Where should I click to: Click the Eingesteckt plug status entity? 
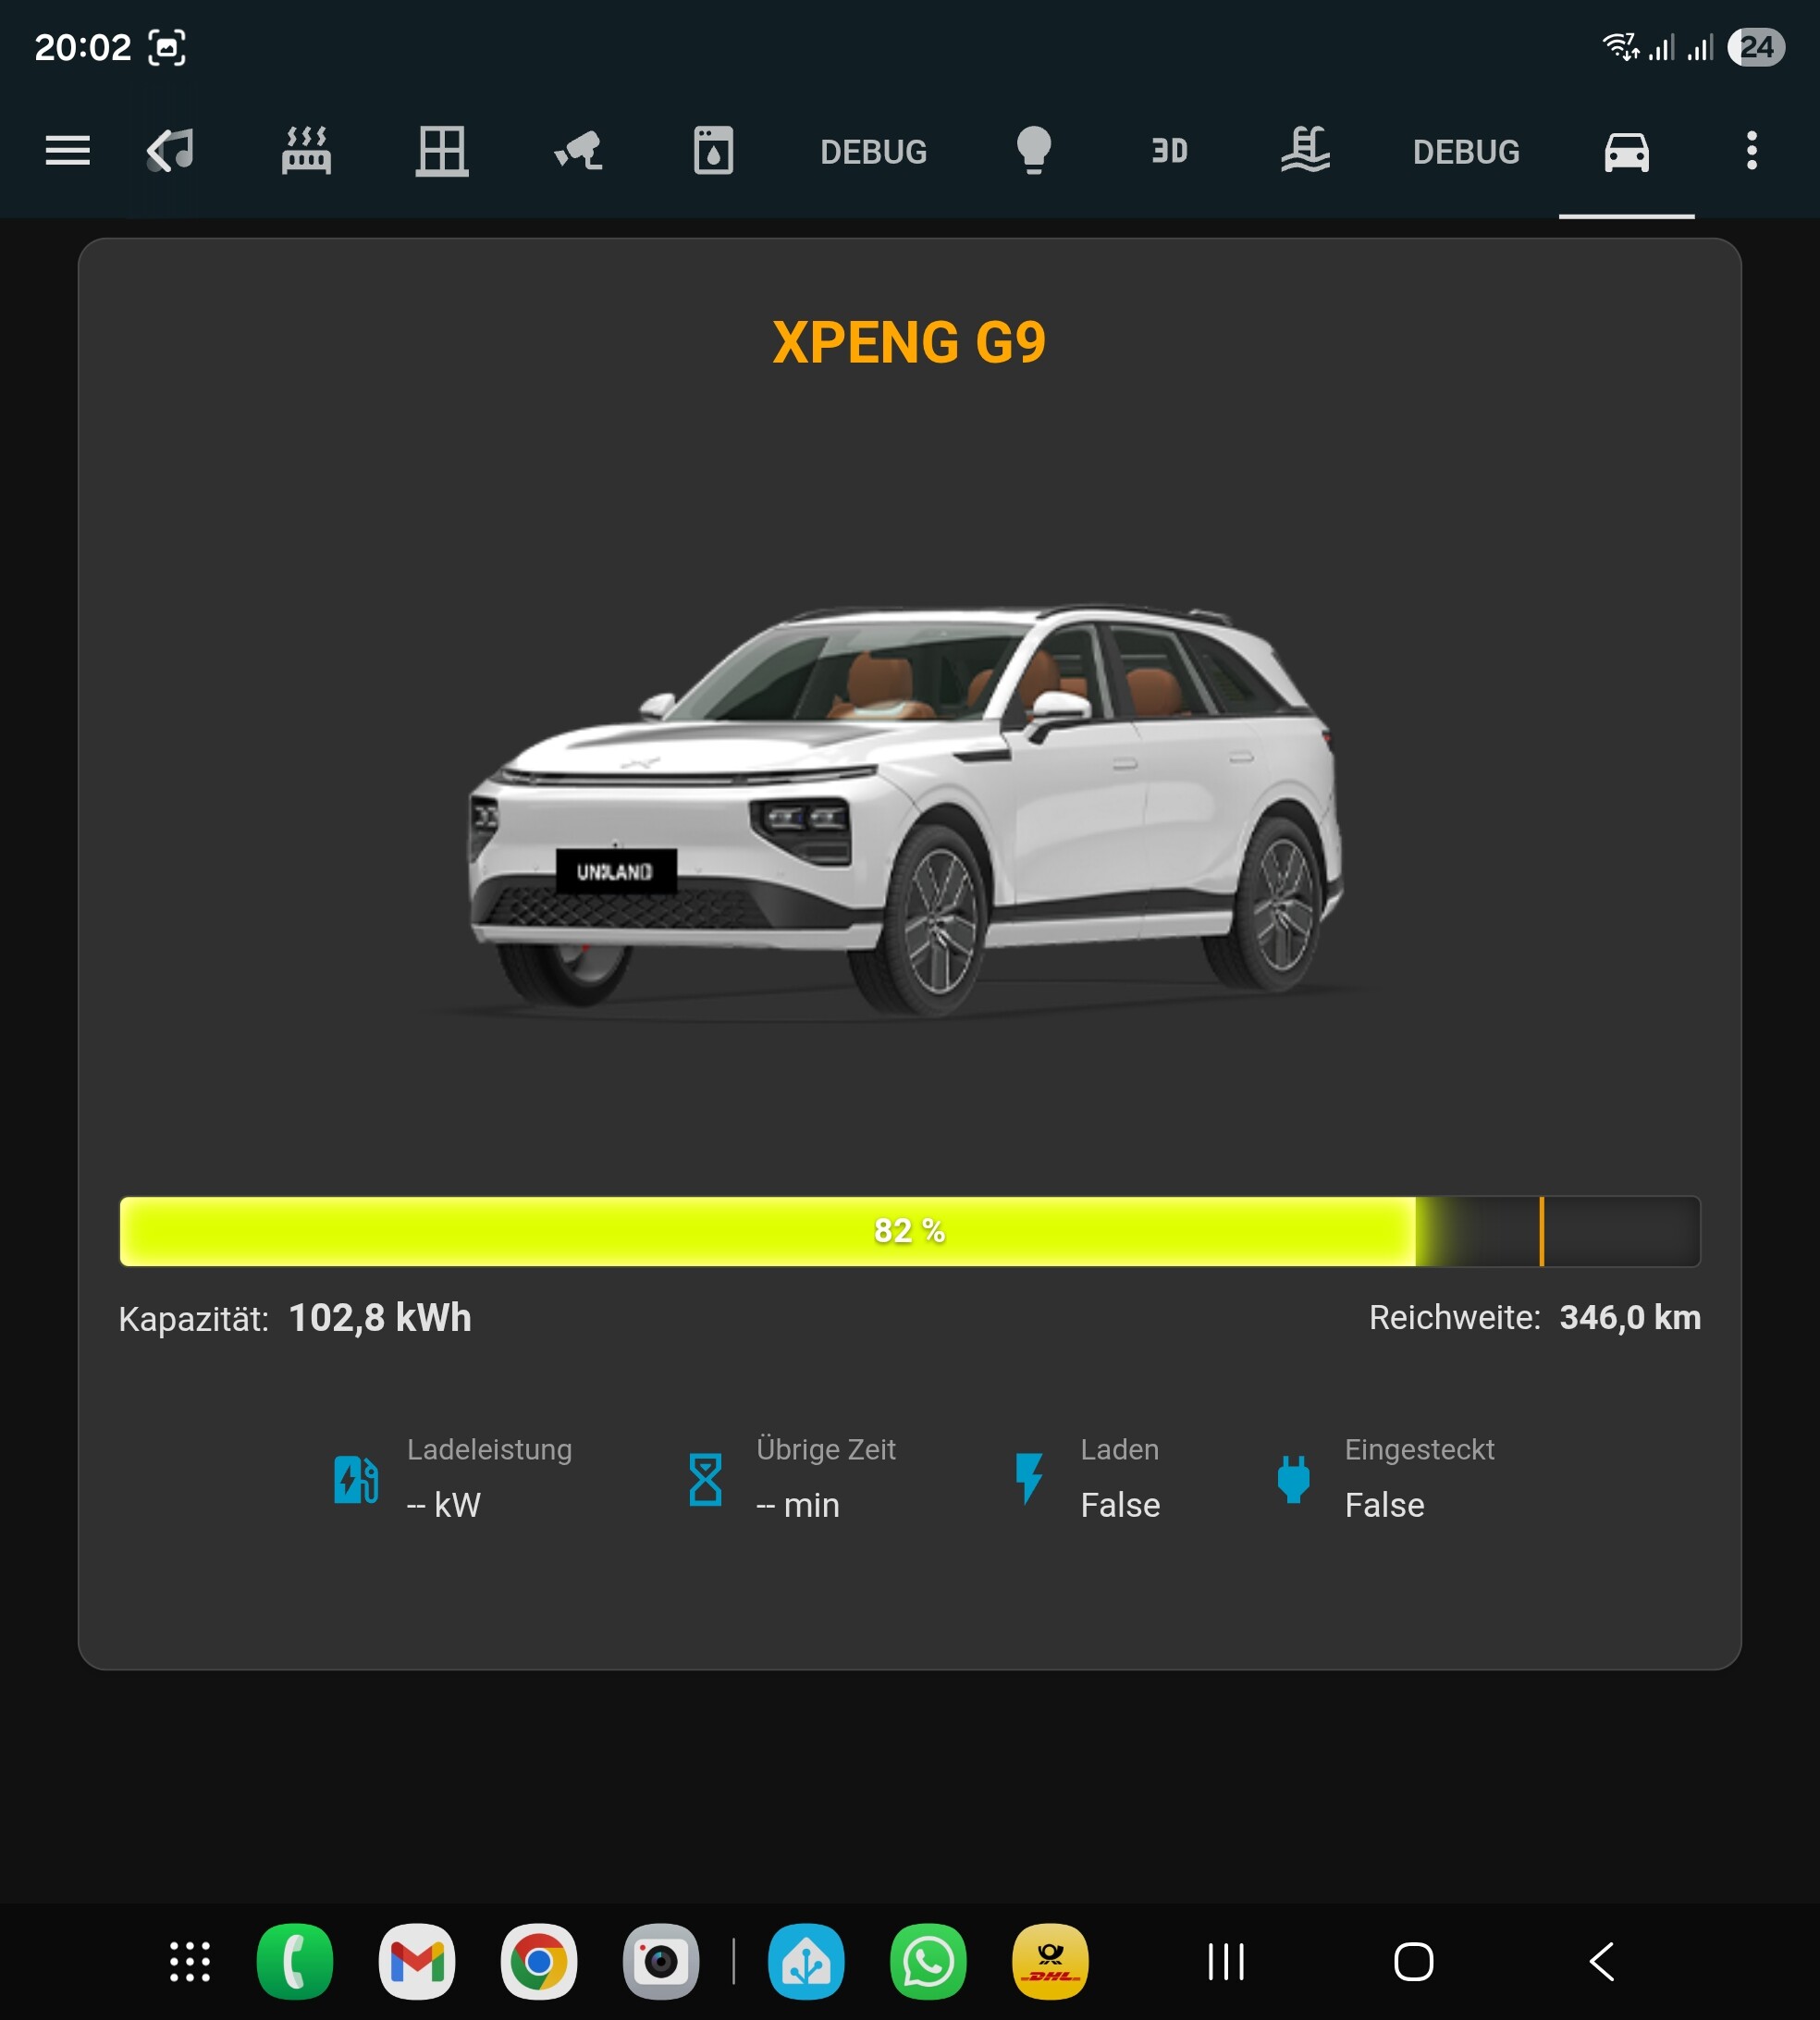click(x=1386, y=1478)
